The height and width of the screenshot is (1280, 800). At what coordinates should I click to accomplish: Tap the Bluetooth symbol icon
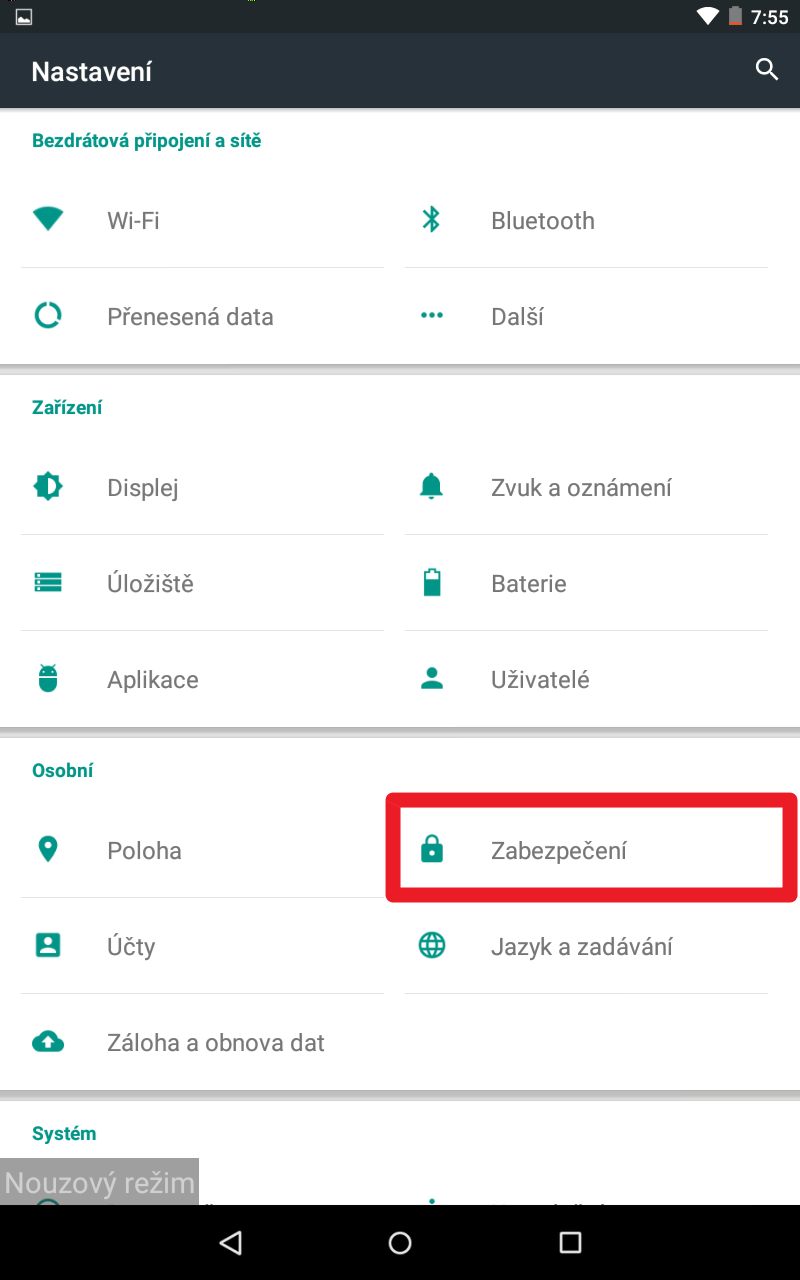432,220
